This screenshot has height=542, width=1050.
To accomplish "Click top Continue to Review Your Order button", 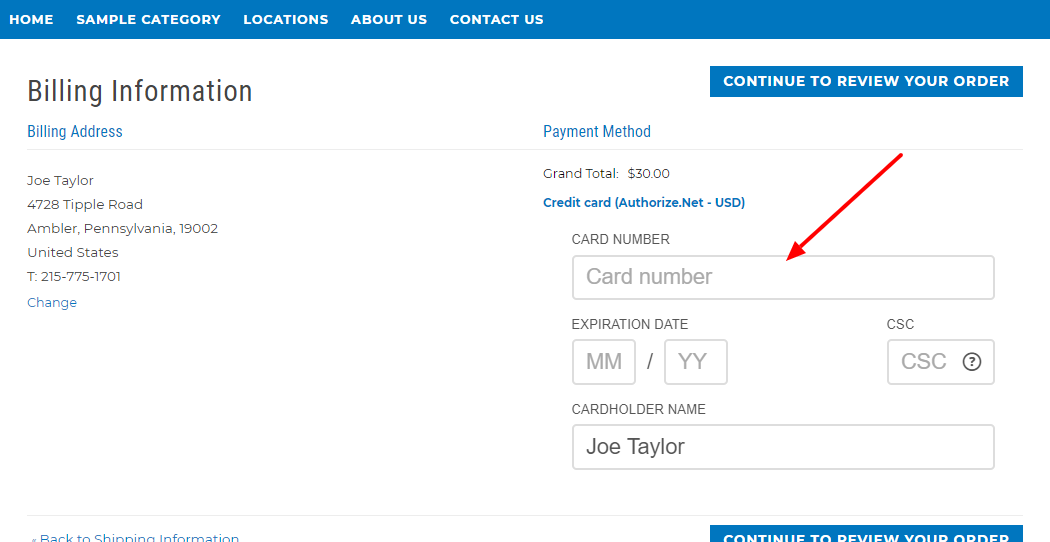I will pyautogui.click(x=866, y=81).
